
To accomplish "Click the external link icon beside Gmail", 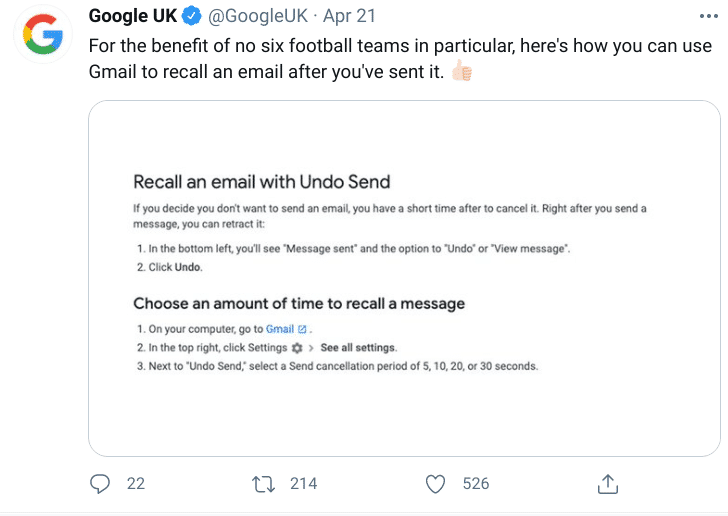I will coord(302,329).
